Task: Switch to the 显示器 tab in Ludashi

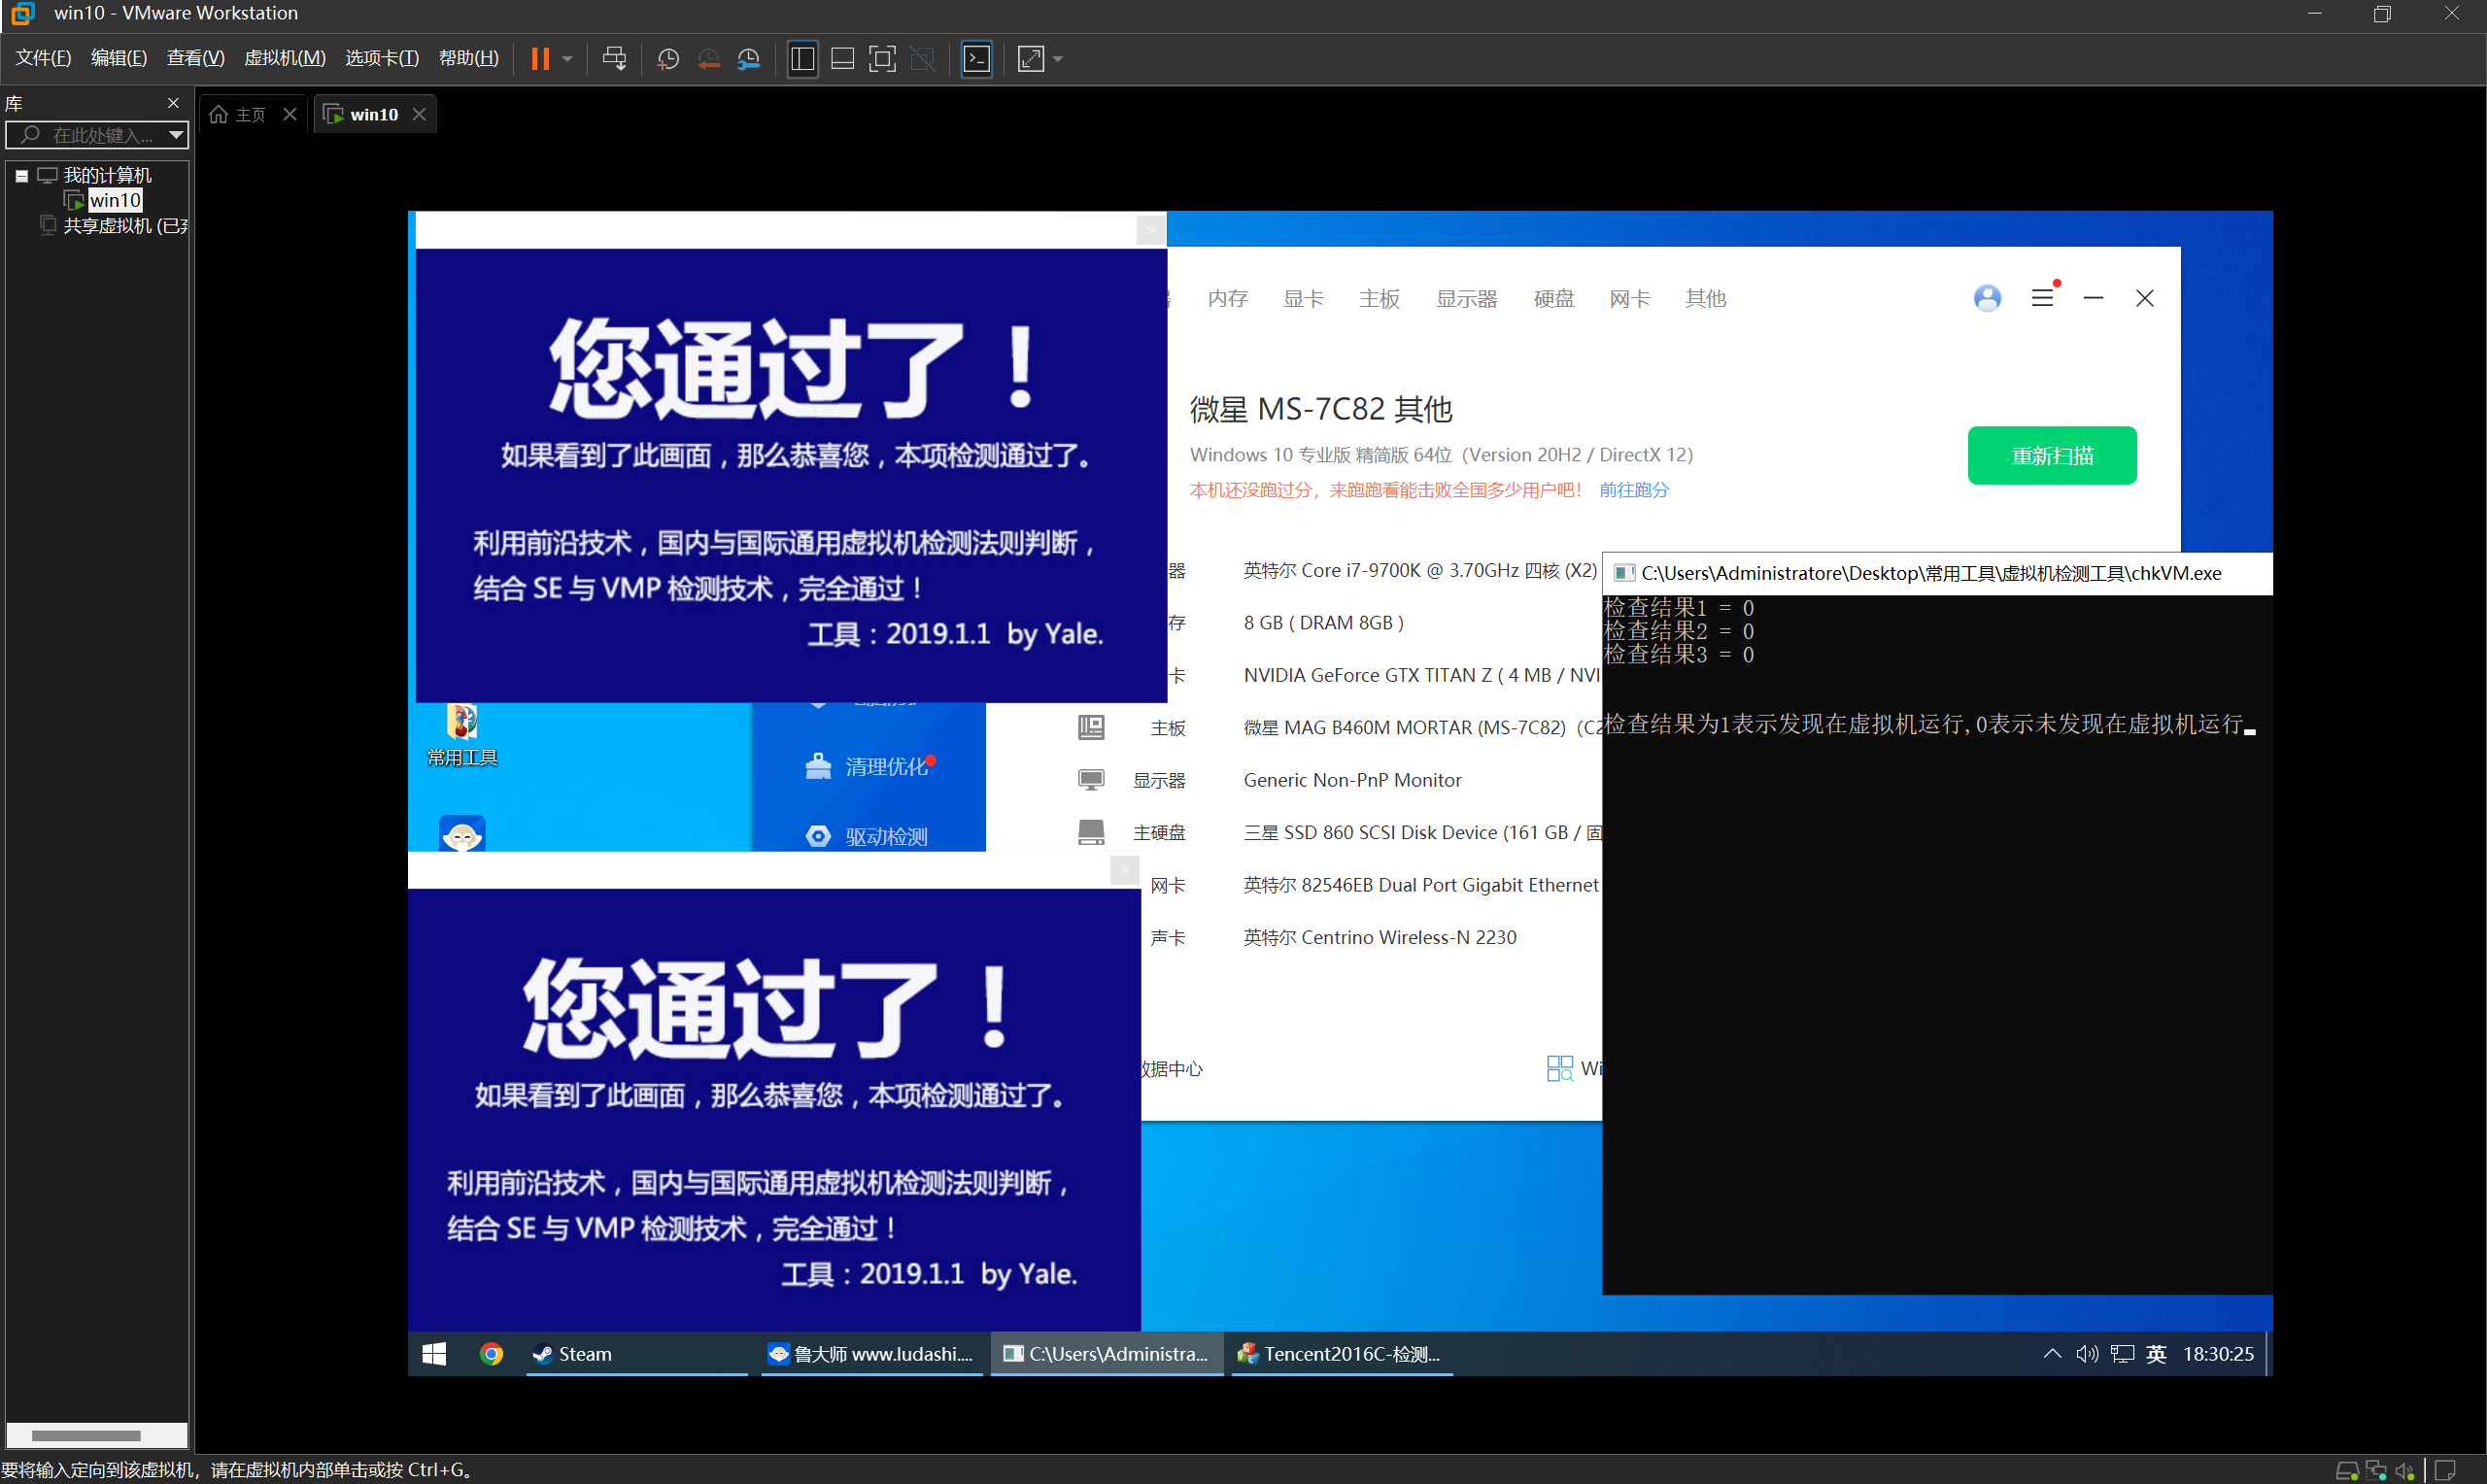Action: click(x=1466, y=298)
